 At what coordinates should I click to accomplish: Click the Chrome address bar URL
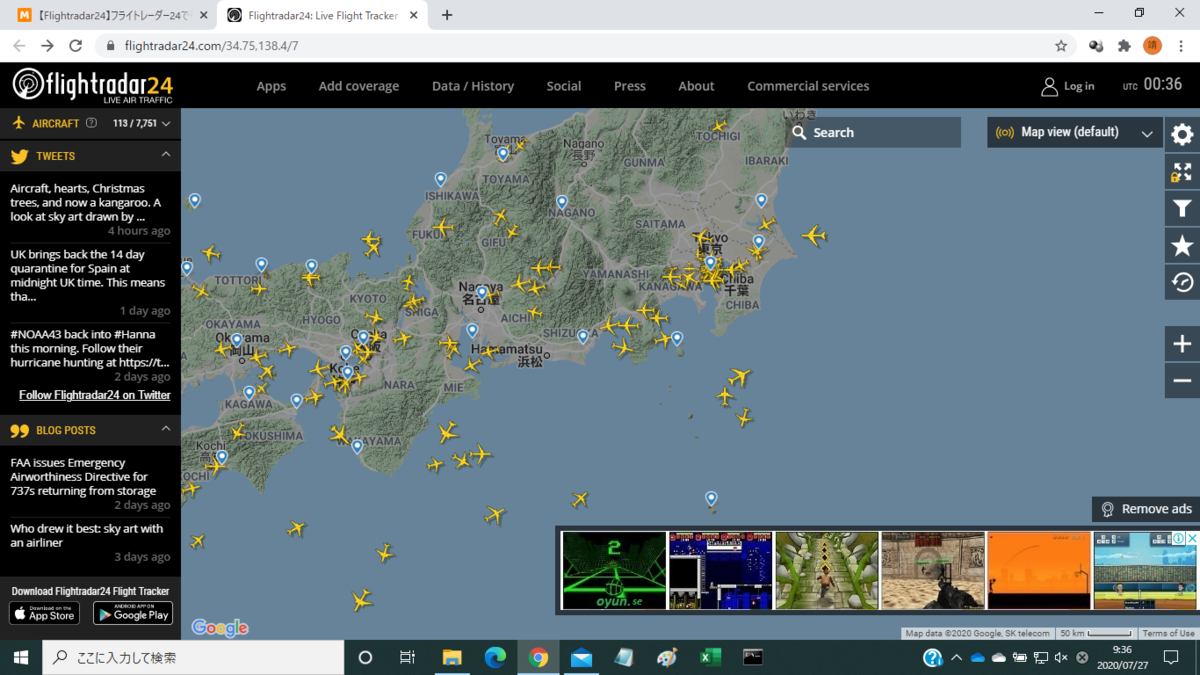pos(211,46)
